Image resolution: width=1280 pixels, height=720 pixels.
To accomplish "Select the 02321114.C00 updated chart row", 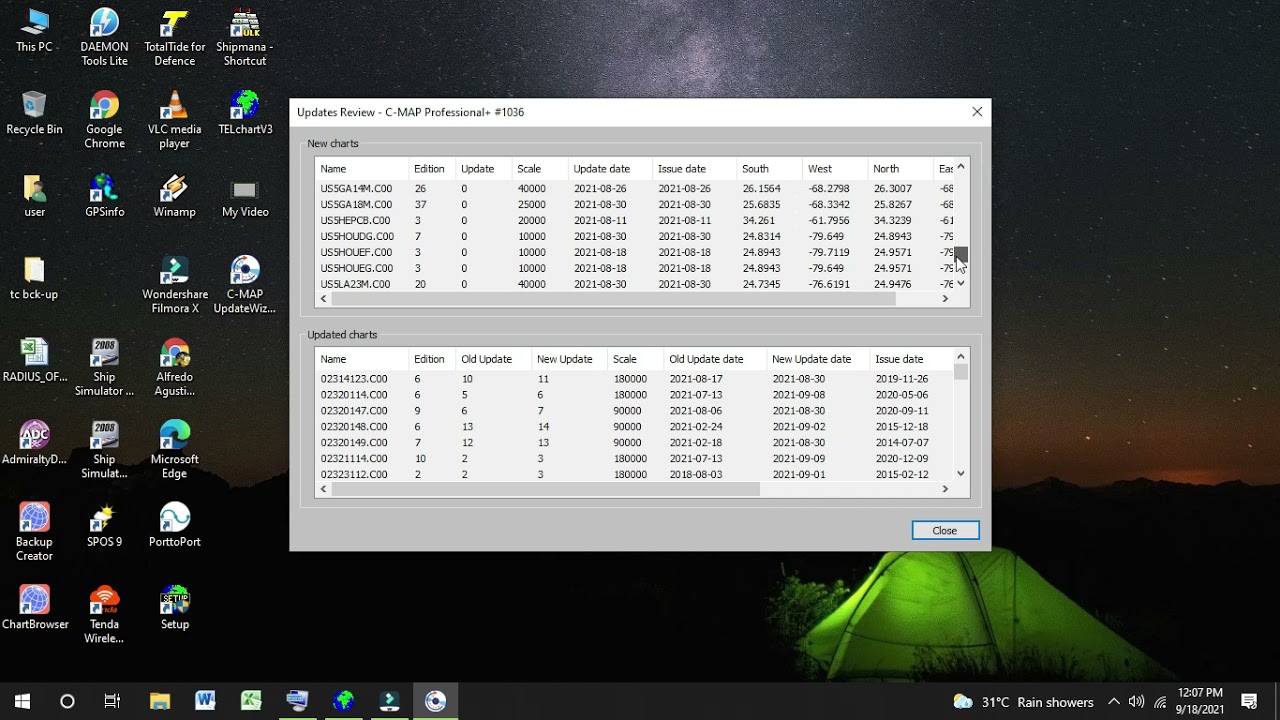I will (634, 459).
